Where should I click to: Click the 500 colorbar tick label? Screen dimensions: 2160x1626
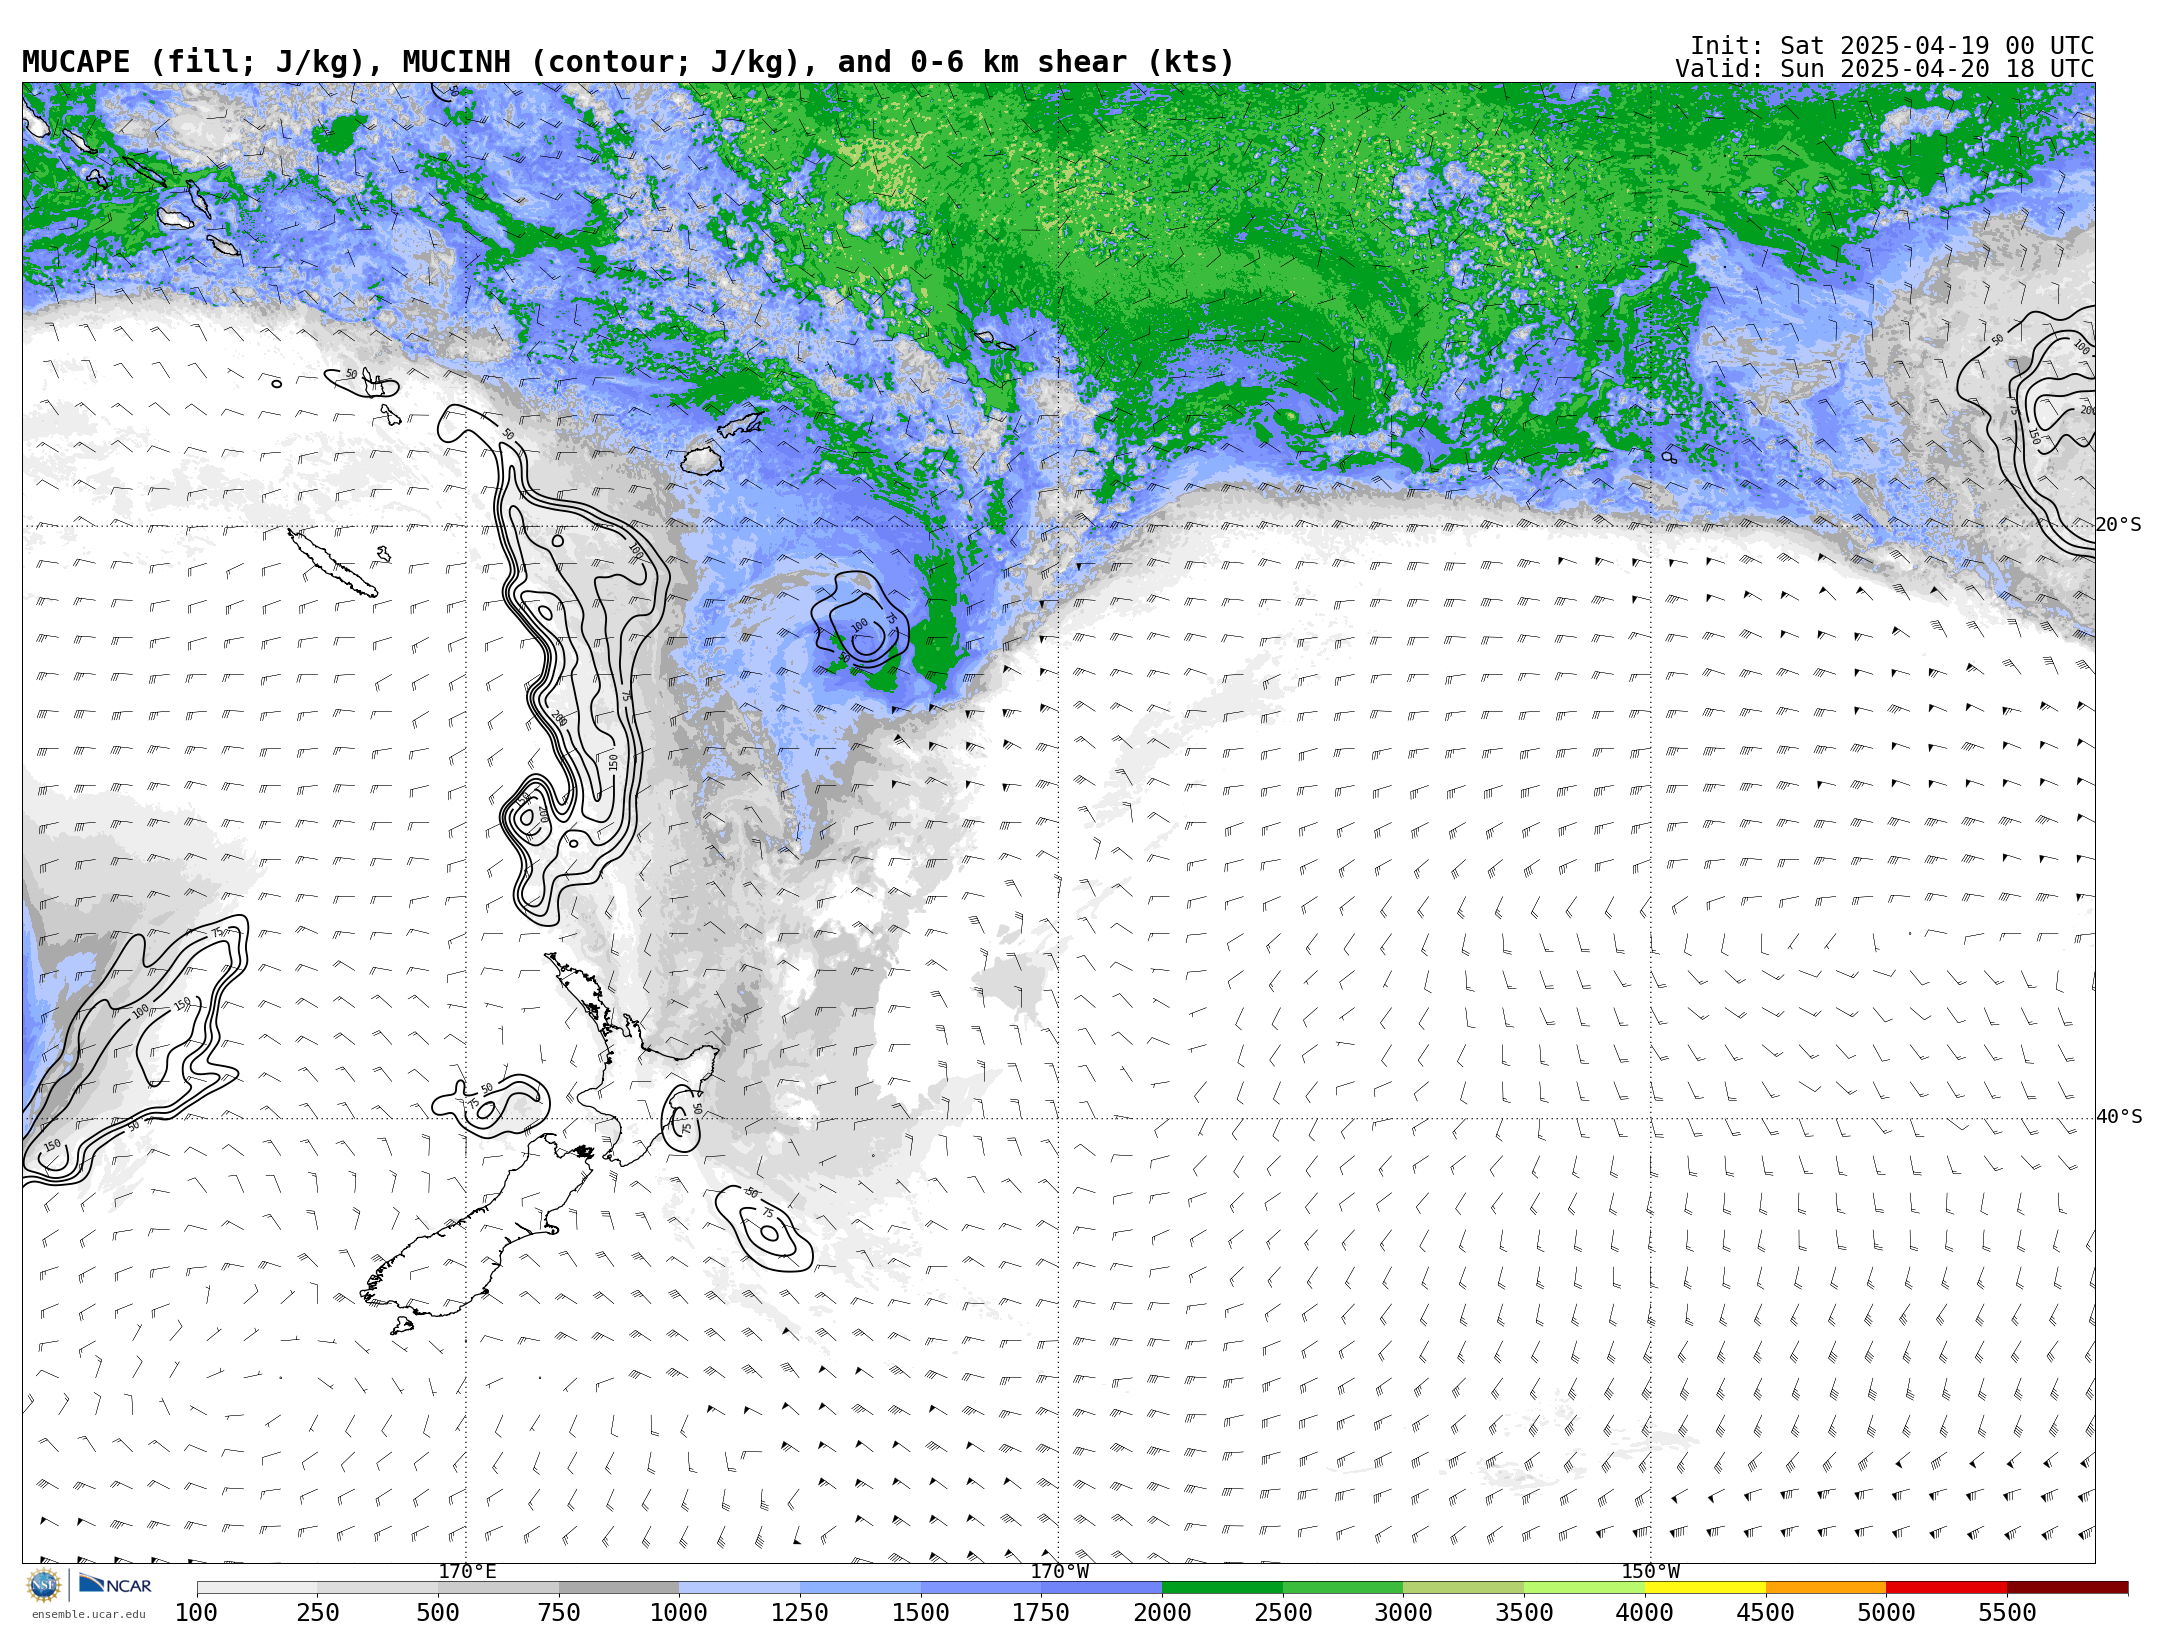click(x=438, y=1613)
